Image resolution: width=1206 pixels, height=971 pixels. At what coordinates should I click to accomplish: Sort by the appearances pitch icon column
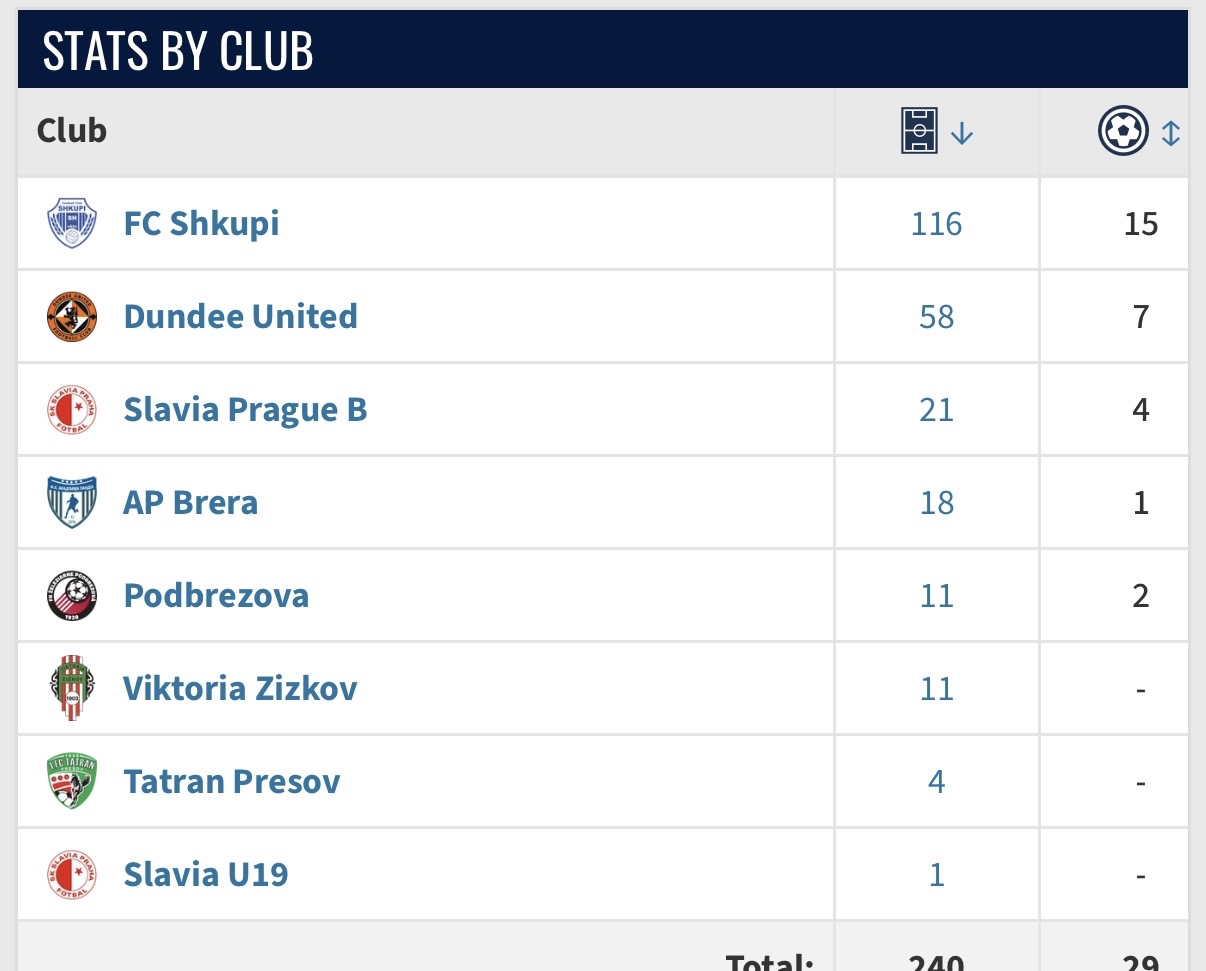click(920, 132)
